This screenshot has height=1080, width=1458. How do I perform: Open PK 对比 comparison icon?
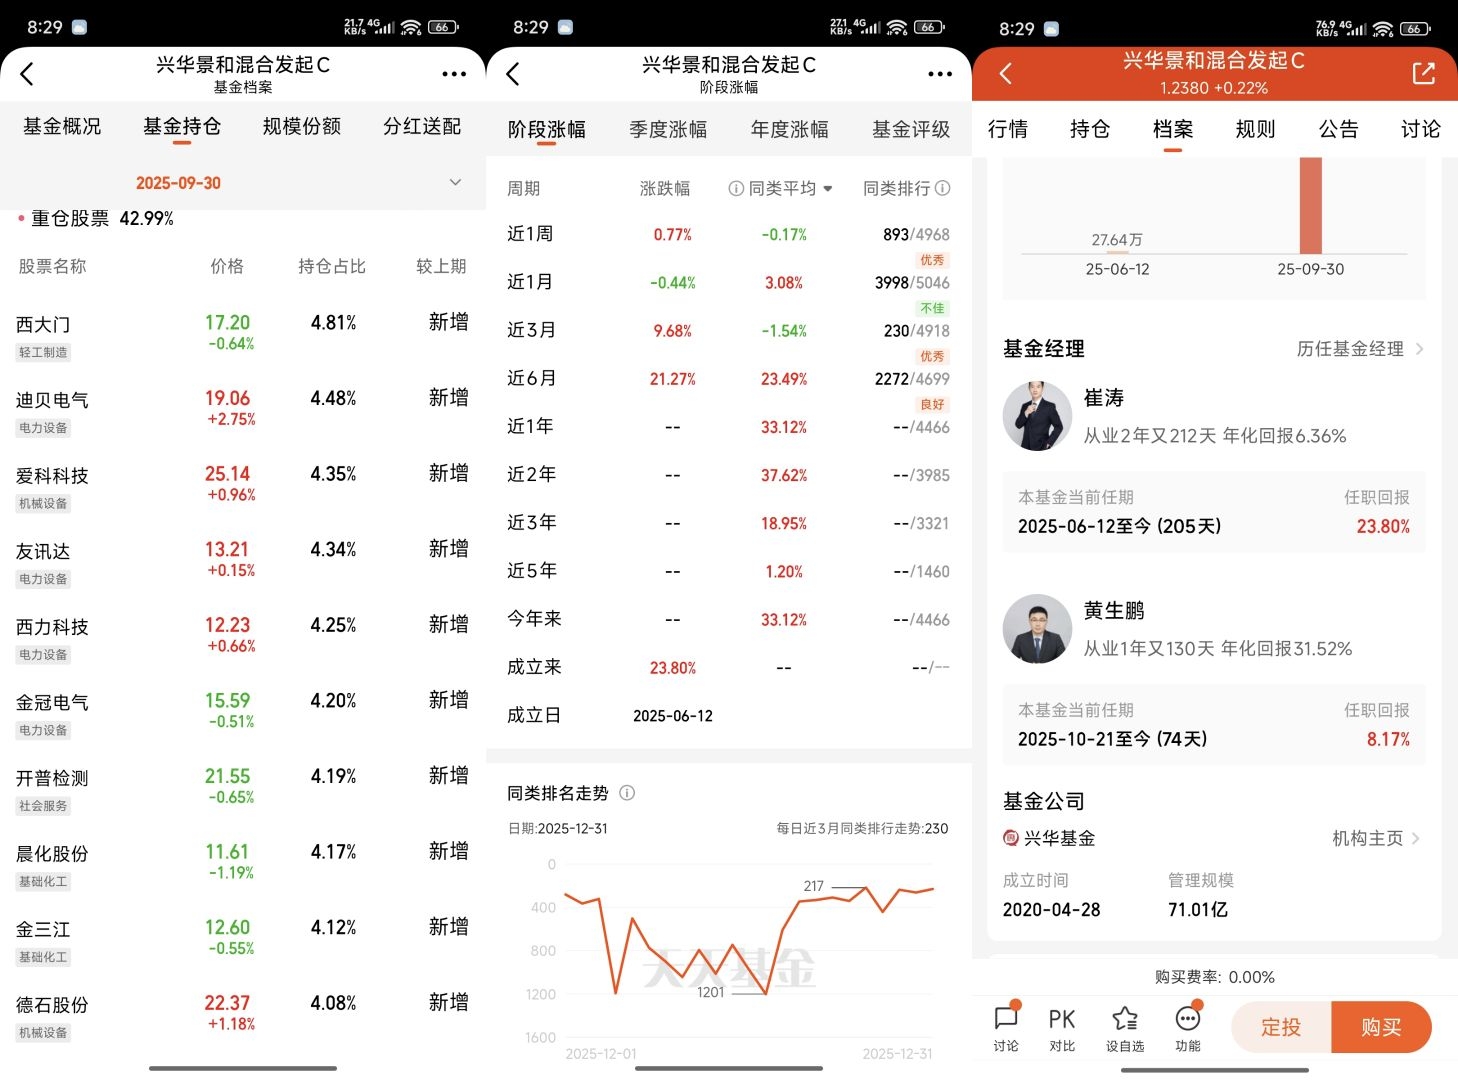tap(1062, 1028)
